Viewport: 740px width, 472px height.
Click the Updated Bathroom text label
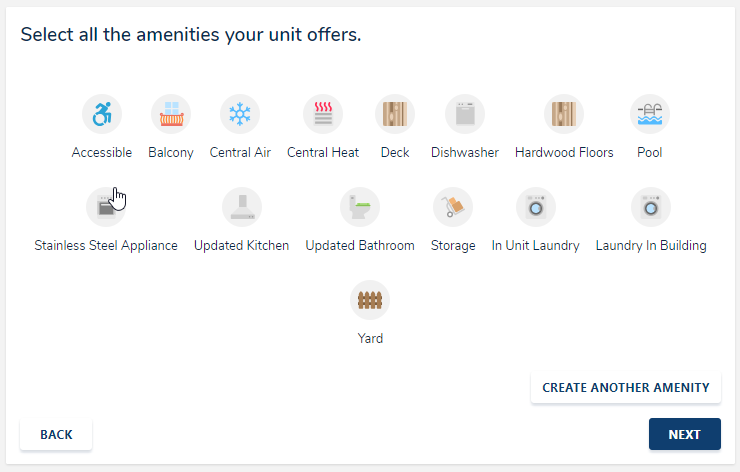pyautogui.click(x=360, y=245)
